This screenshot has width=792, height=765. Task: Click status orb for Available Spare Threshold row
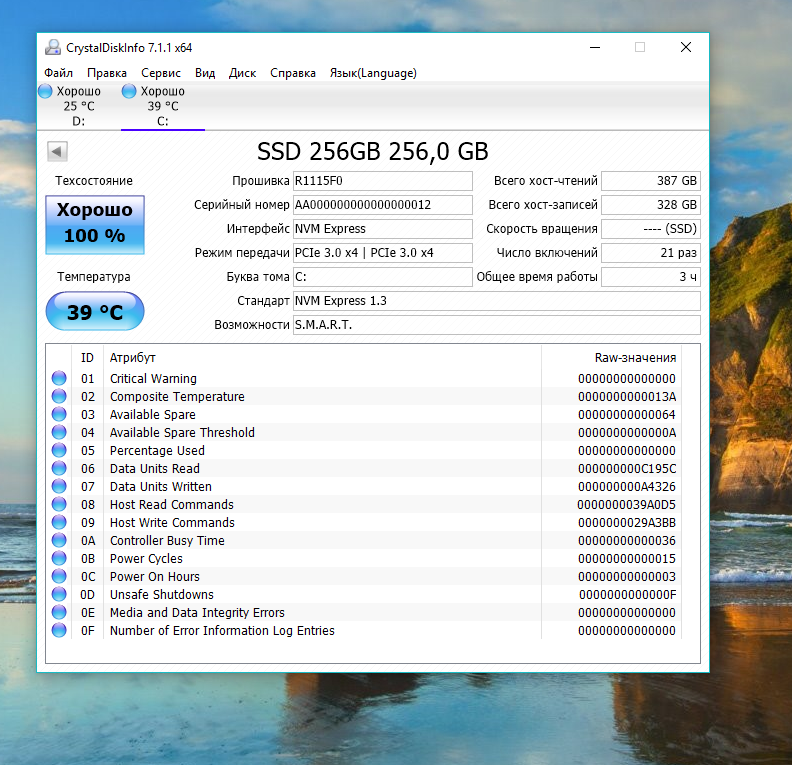[59, 432]
